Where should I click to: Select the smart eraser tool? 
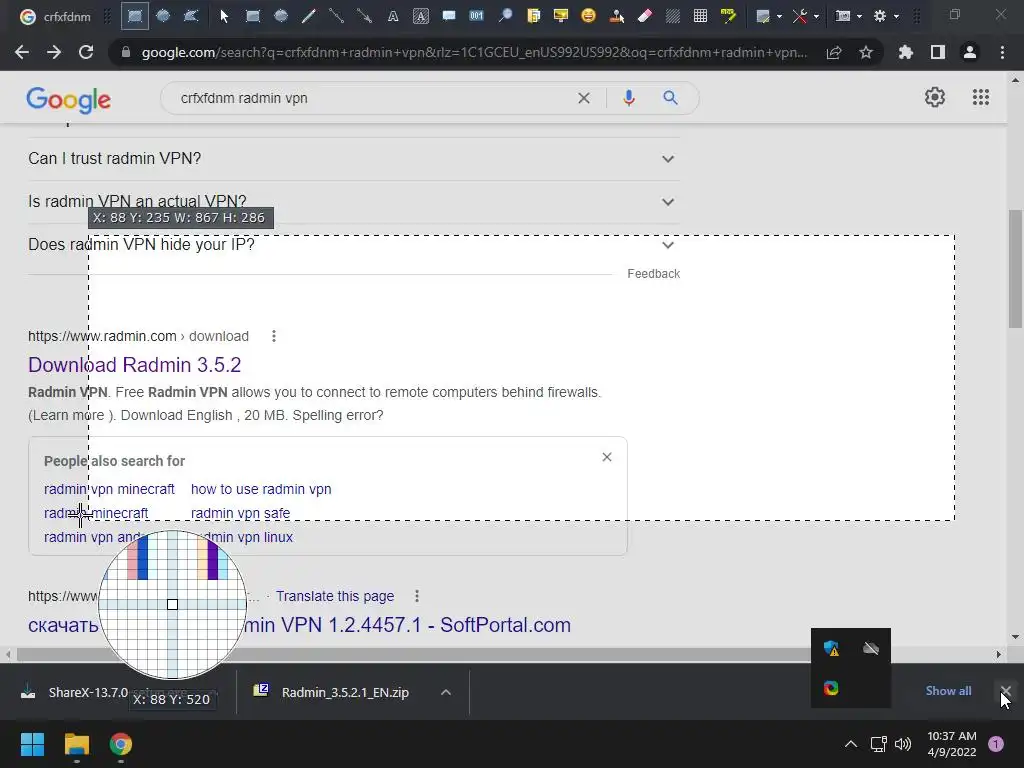click(x=645, y=16)
